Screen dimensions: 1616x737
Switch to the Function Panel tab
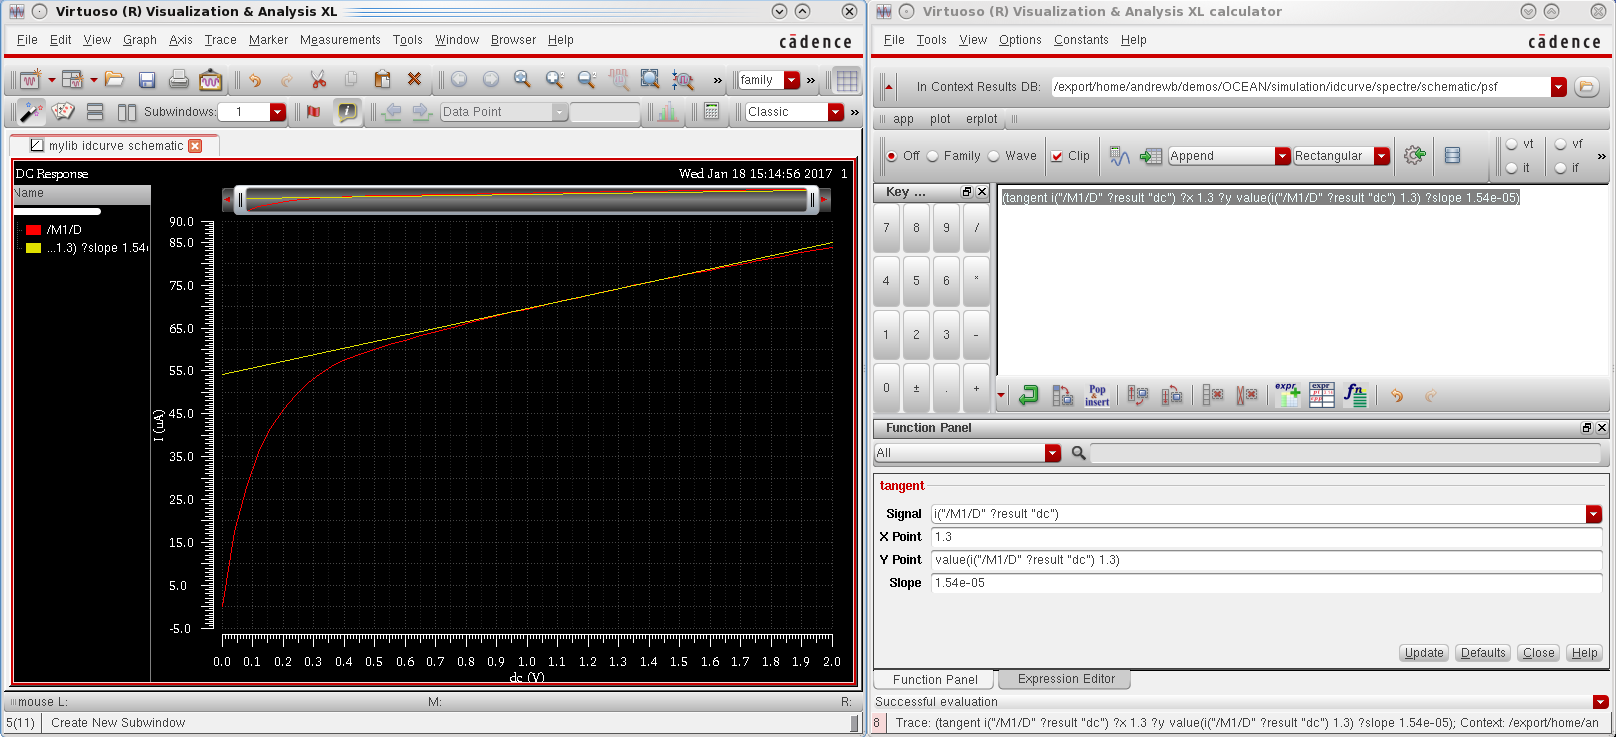[935, 680]
